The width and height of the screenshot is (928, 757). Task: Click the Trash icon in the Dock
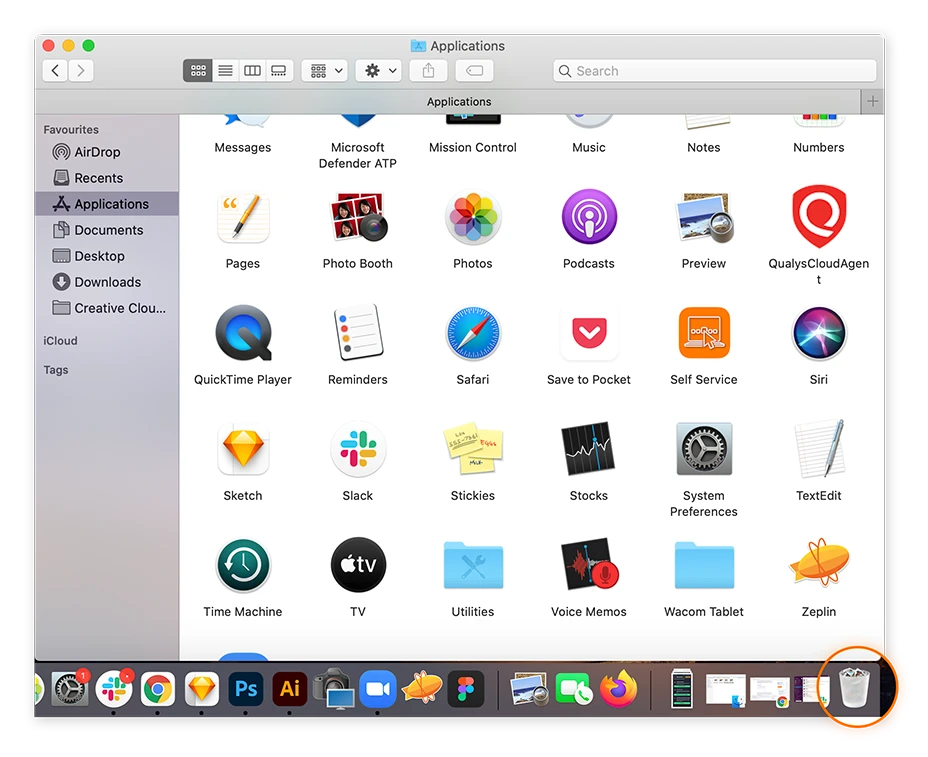pos(854,688)
